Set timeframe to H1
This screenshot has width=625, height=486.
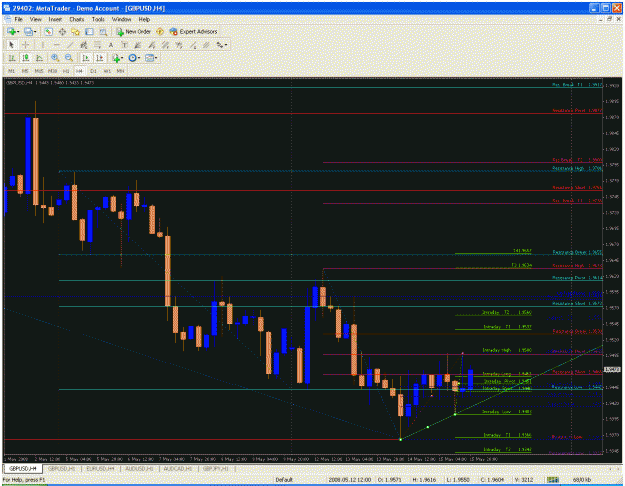(66, 71)
